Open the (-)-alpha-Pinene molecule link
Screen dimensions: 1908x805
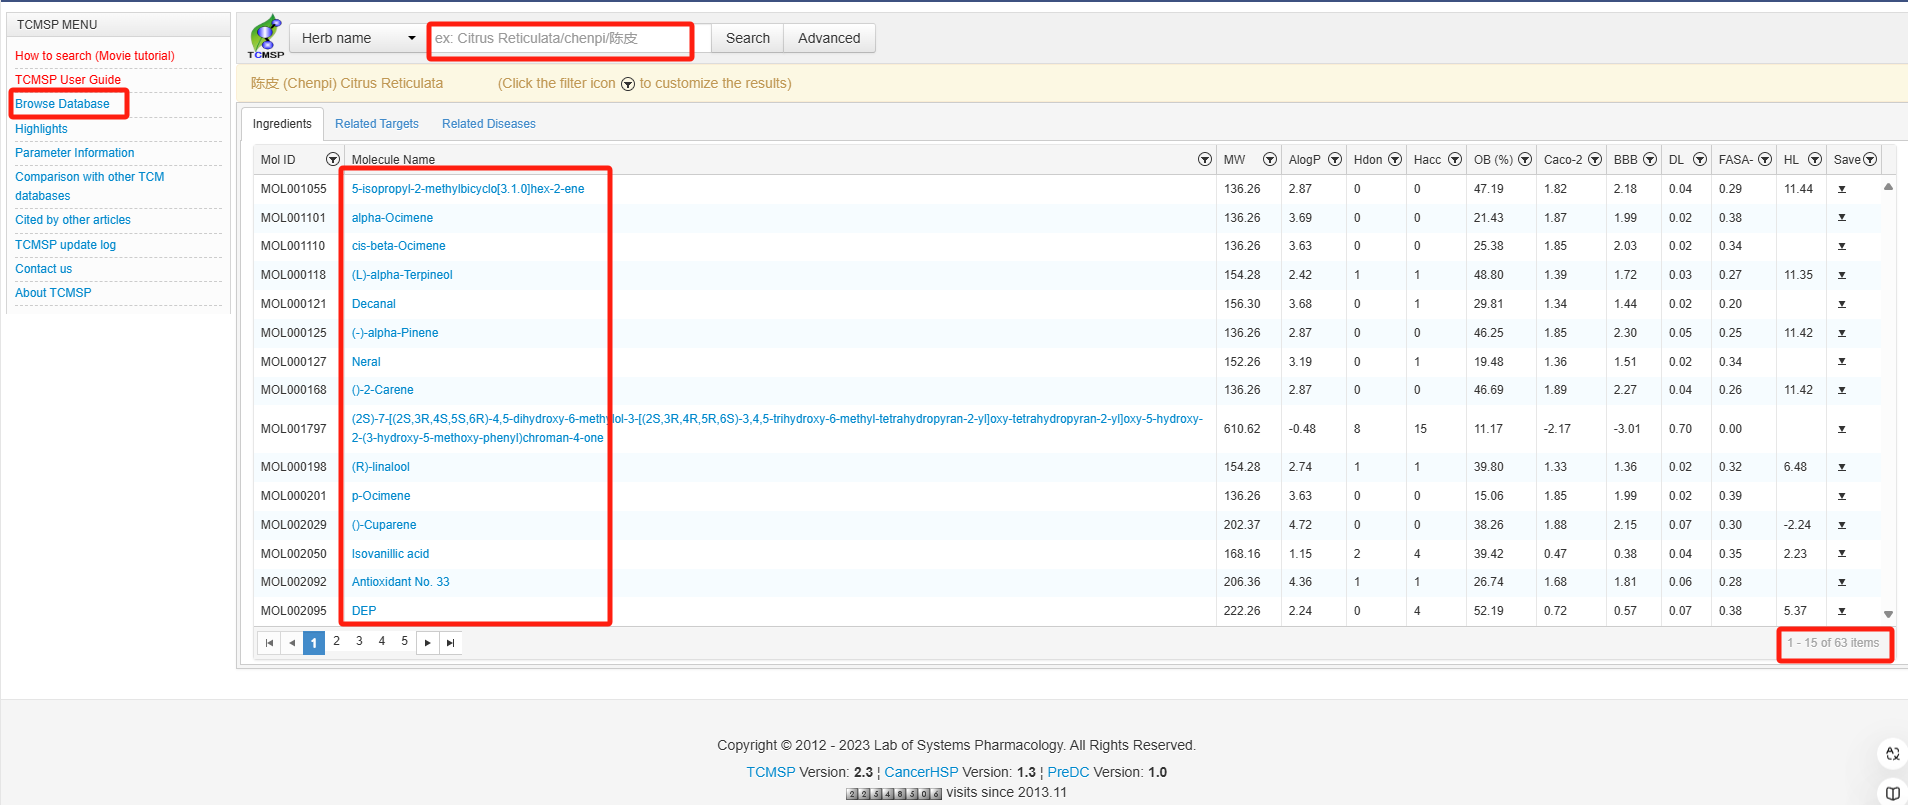click(x=395, y=333)
